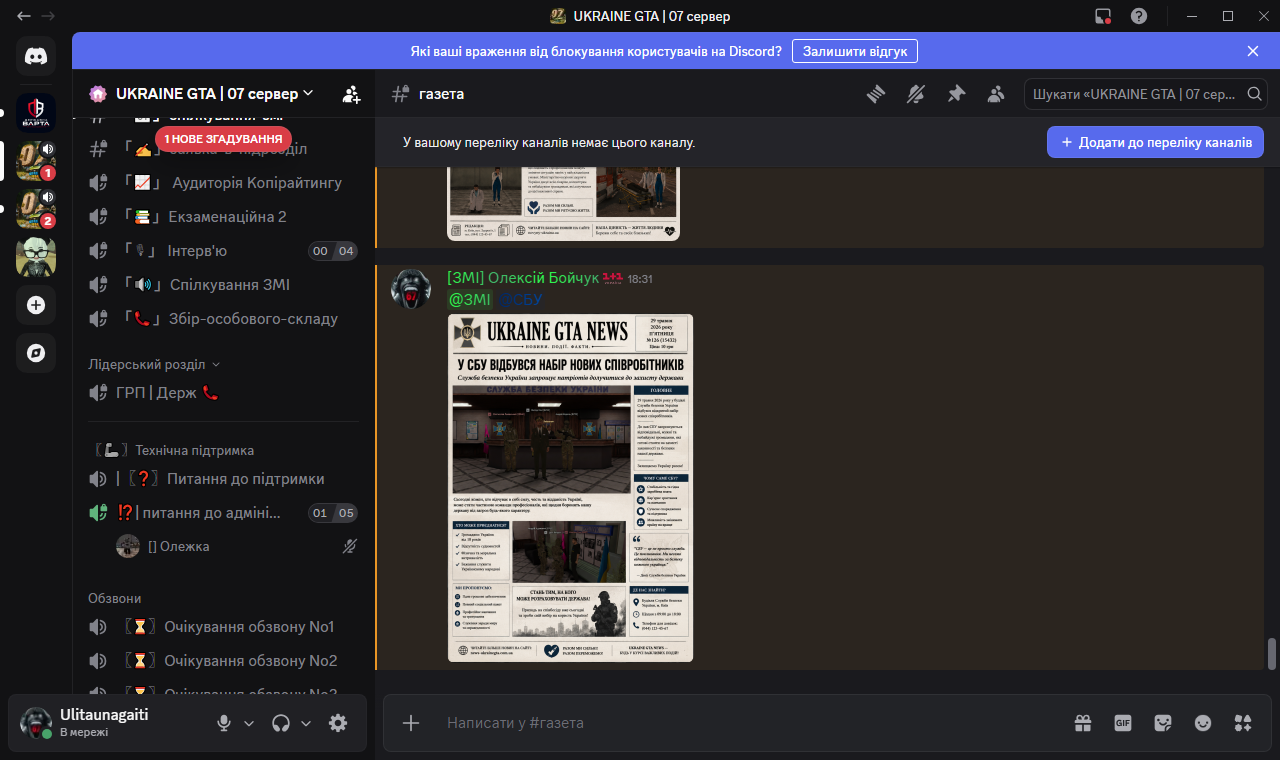Add a new server

[36, 305]
